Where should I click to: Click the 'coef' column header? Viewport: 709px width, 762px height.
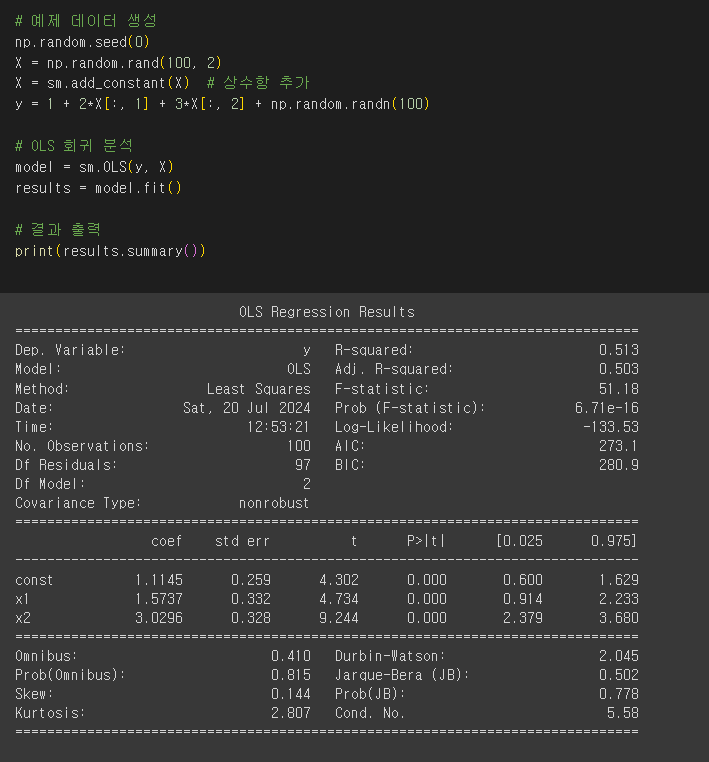[167, 541]
